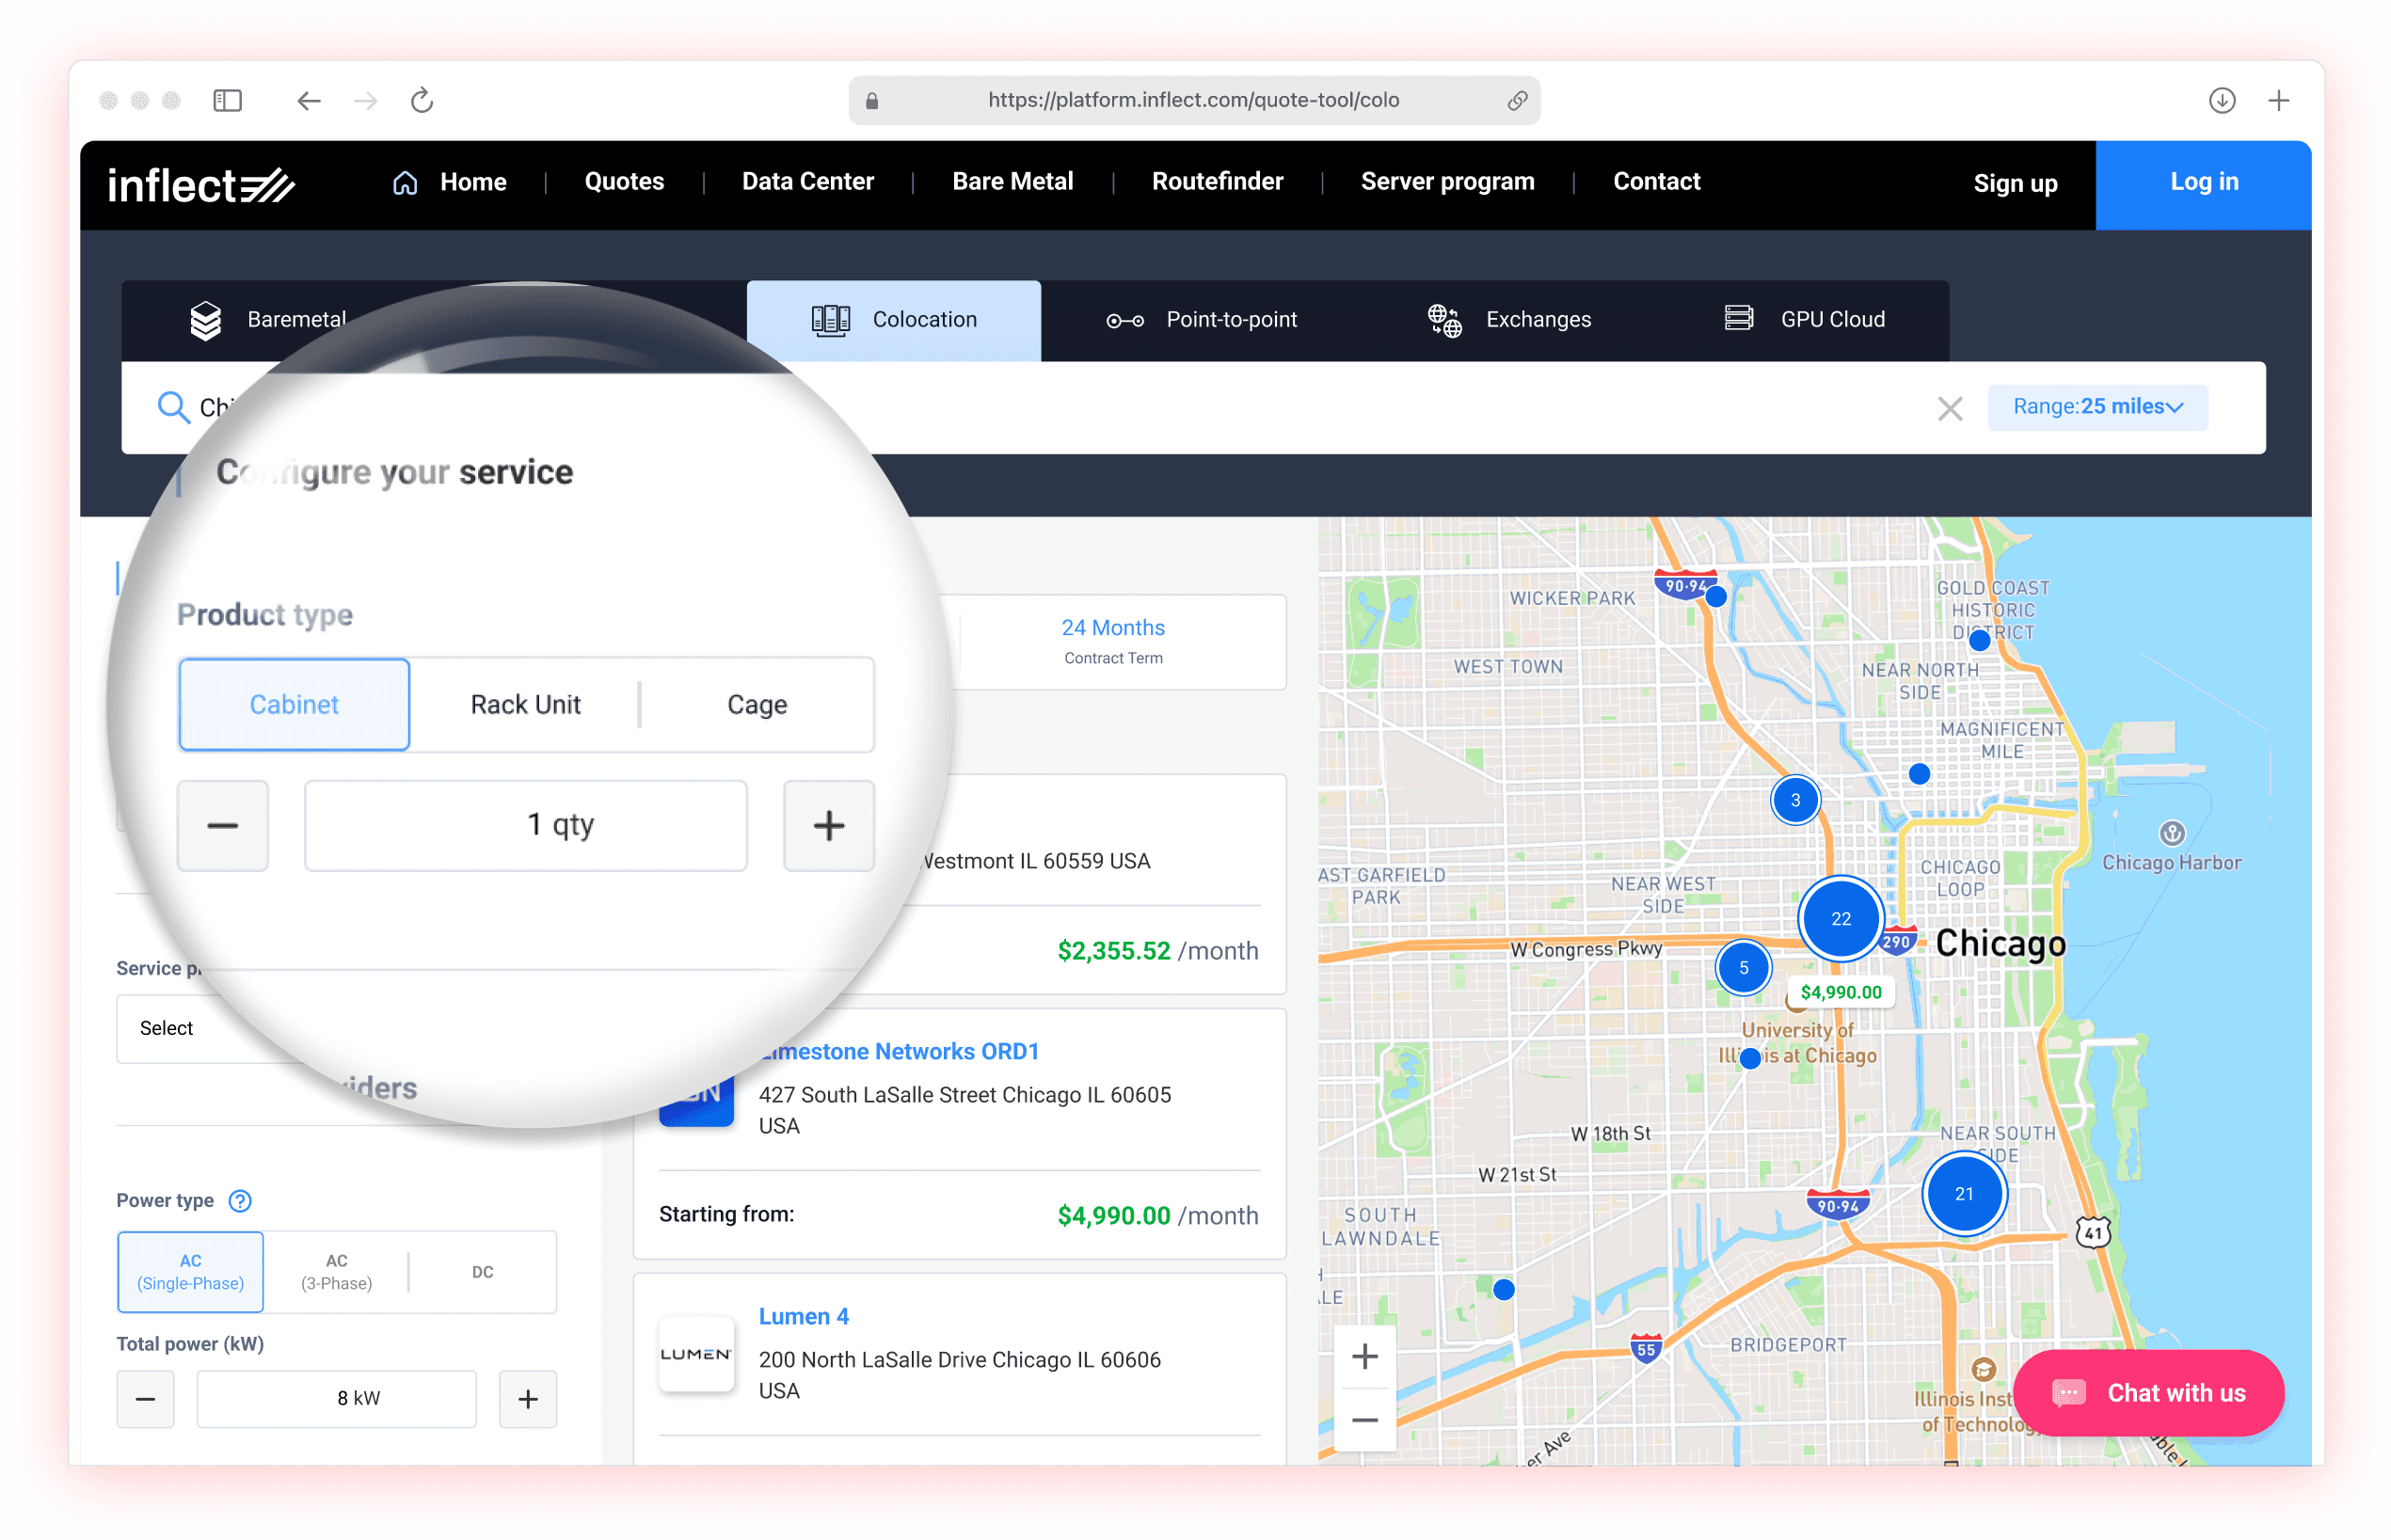2391x1540 pixels.
Task: Click the $4,990.00 /month listing price
Action: (x=1157, y=1215)
